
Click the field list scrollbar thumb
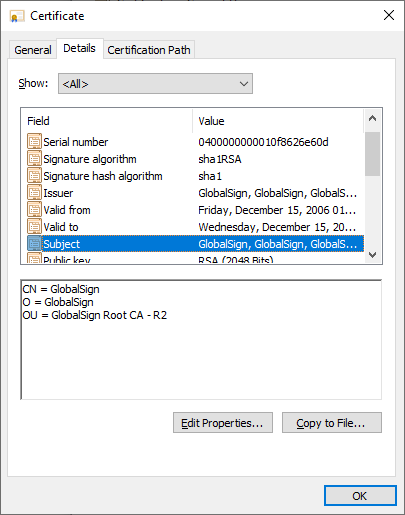(372, 154)
